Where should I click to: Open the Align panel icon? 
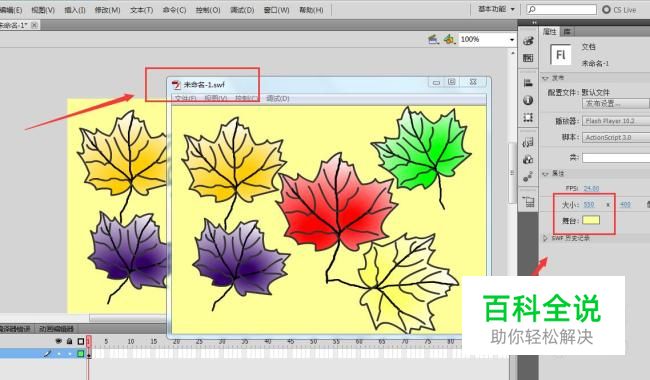(x=528, y=83)
